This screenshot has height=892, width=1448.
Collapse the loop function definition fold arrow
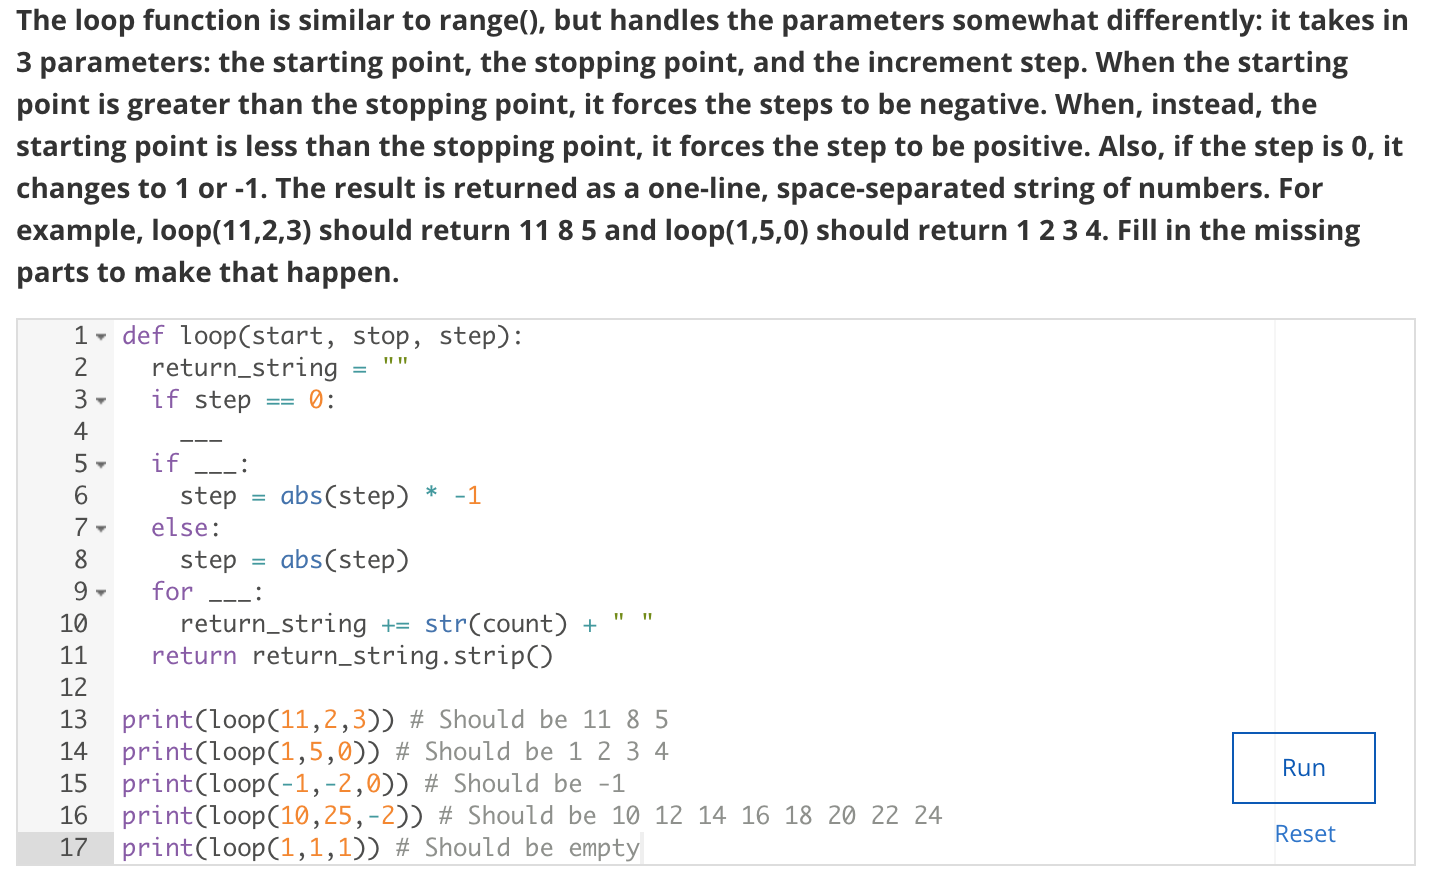100,336
